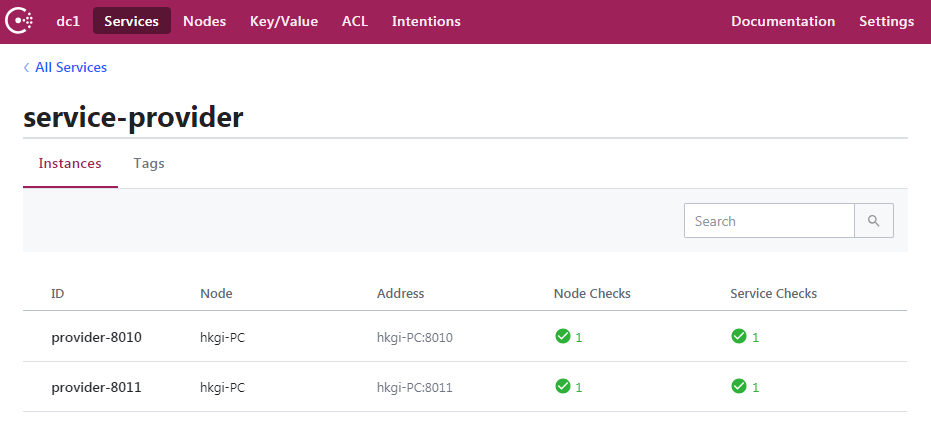931x440 pixels.
Task: Click the search magnifier icon
Action: click(x=873, y=221)
